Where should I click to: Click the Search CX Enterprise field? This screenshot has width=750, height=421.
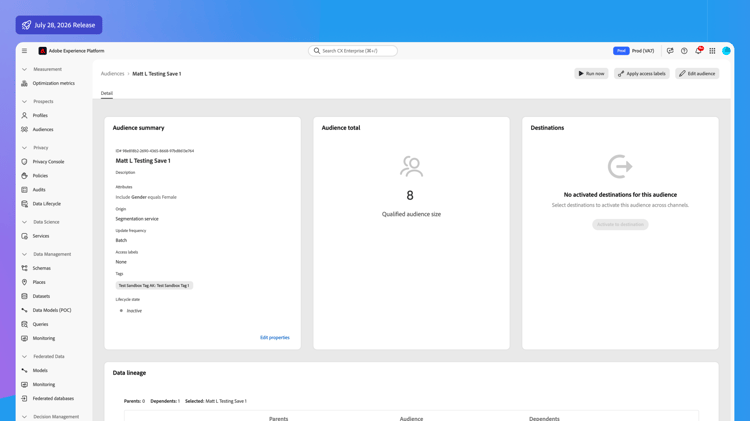[353, 51]
